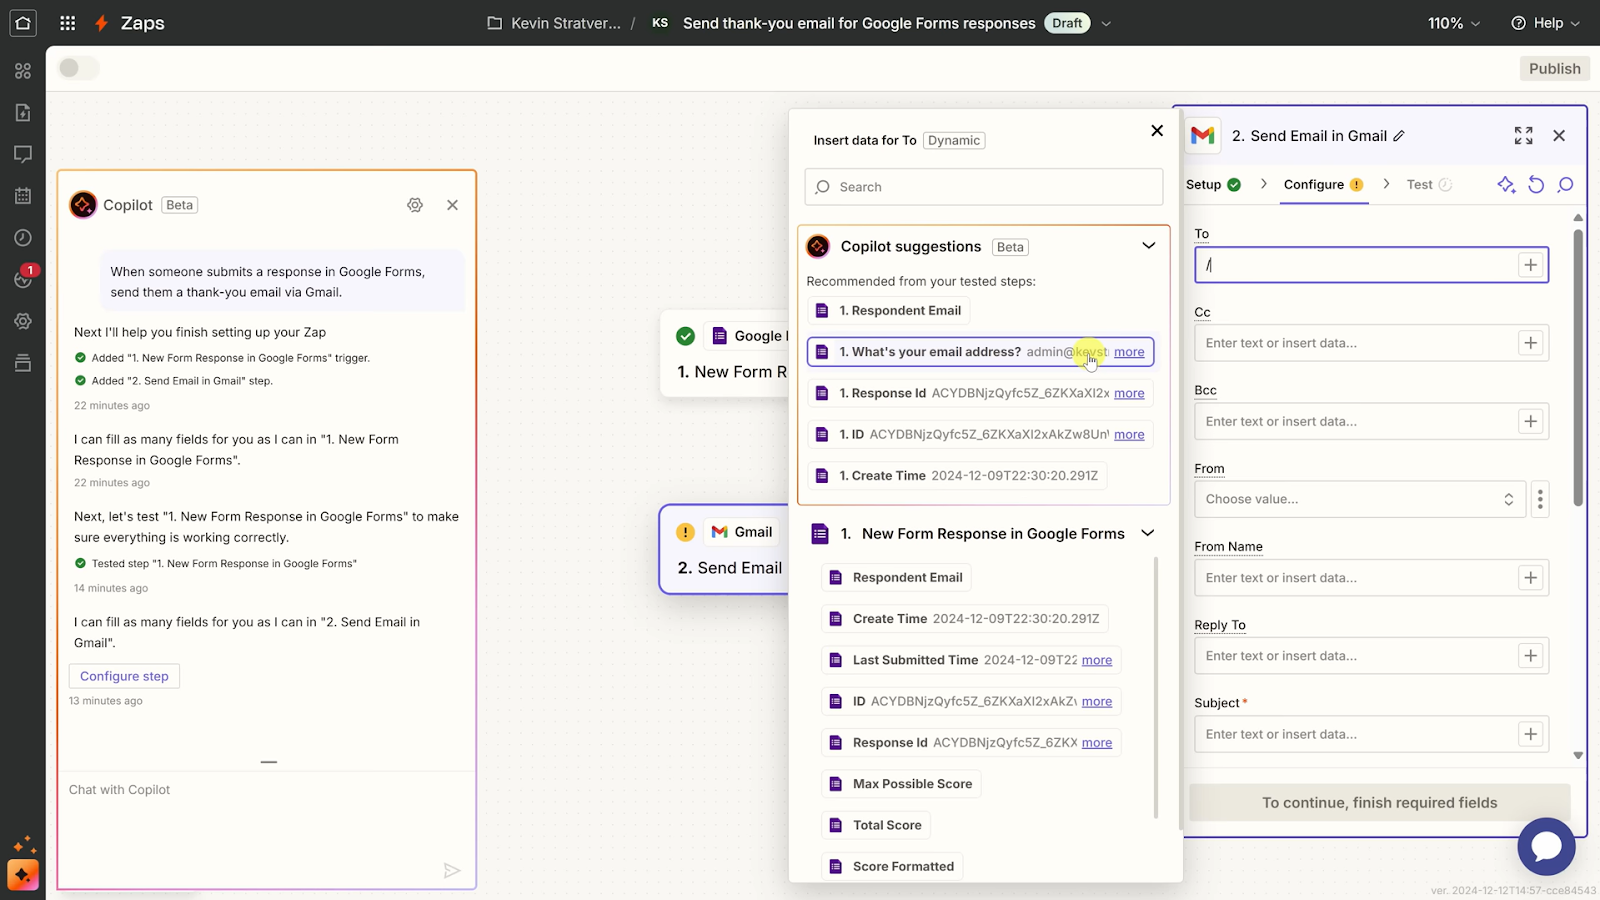Open the sidebar file with bolt icon
Image resolution: width=1600 pixels, height=900 pixels.
coord(23,112)
